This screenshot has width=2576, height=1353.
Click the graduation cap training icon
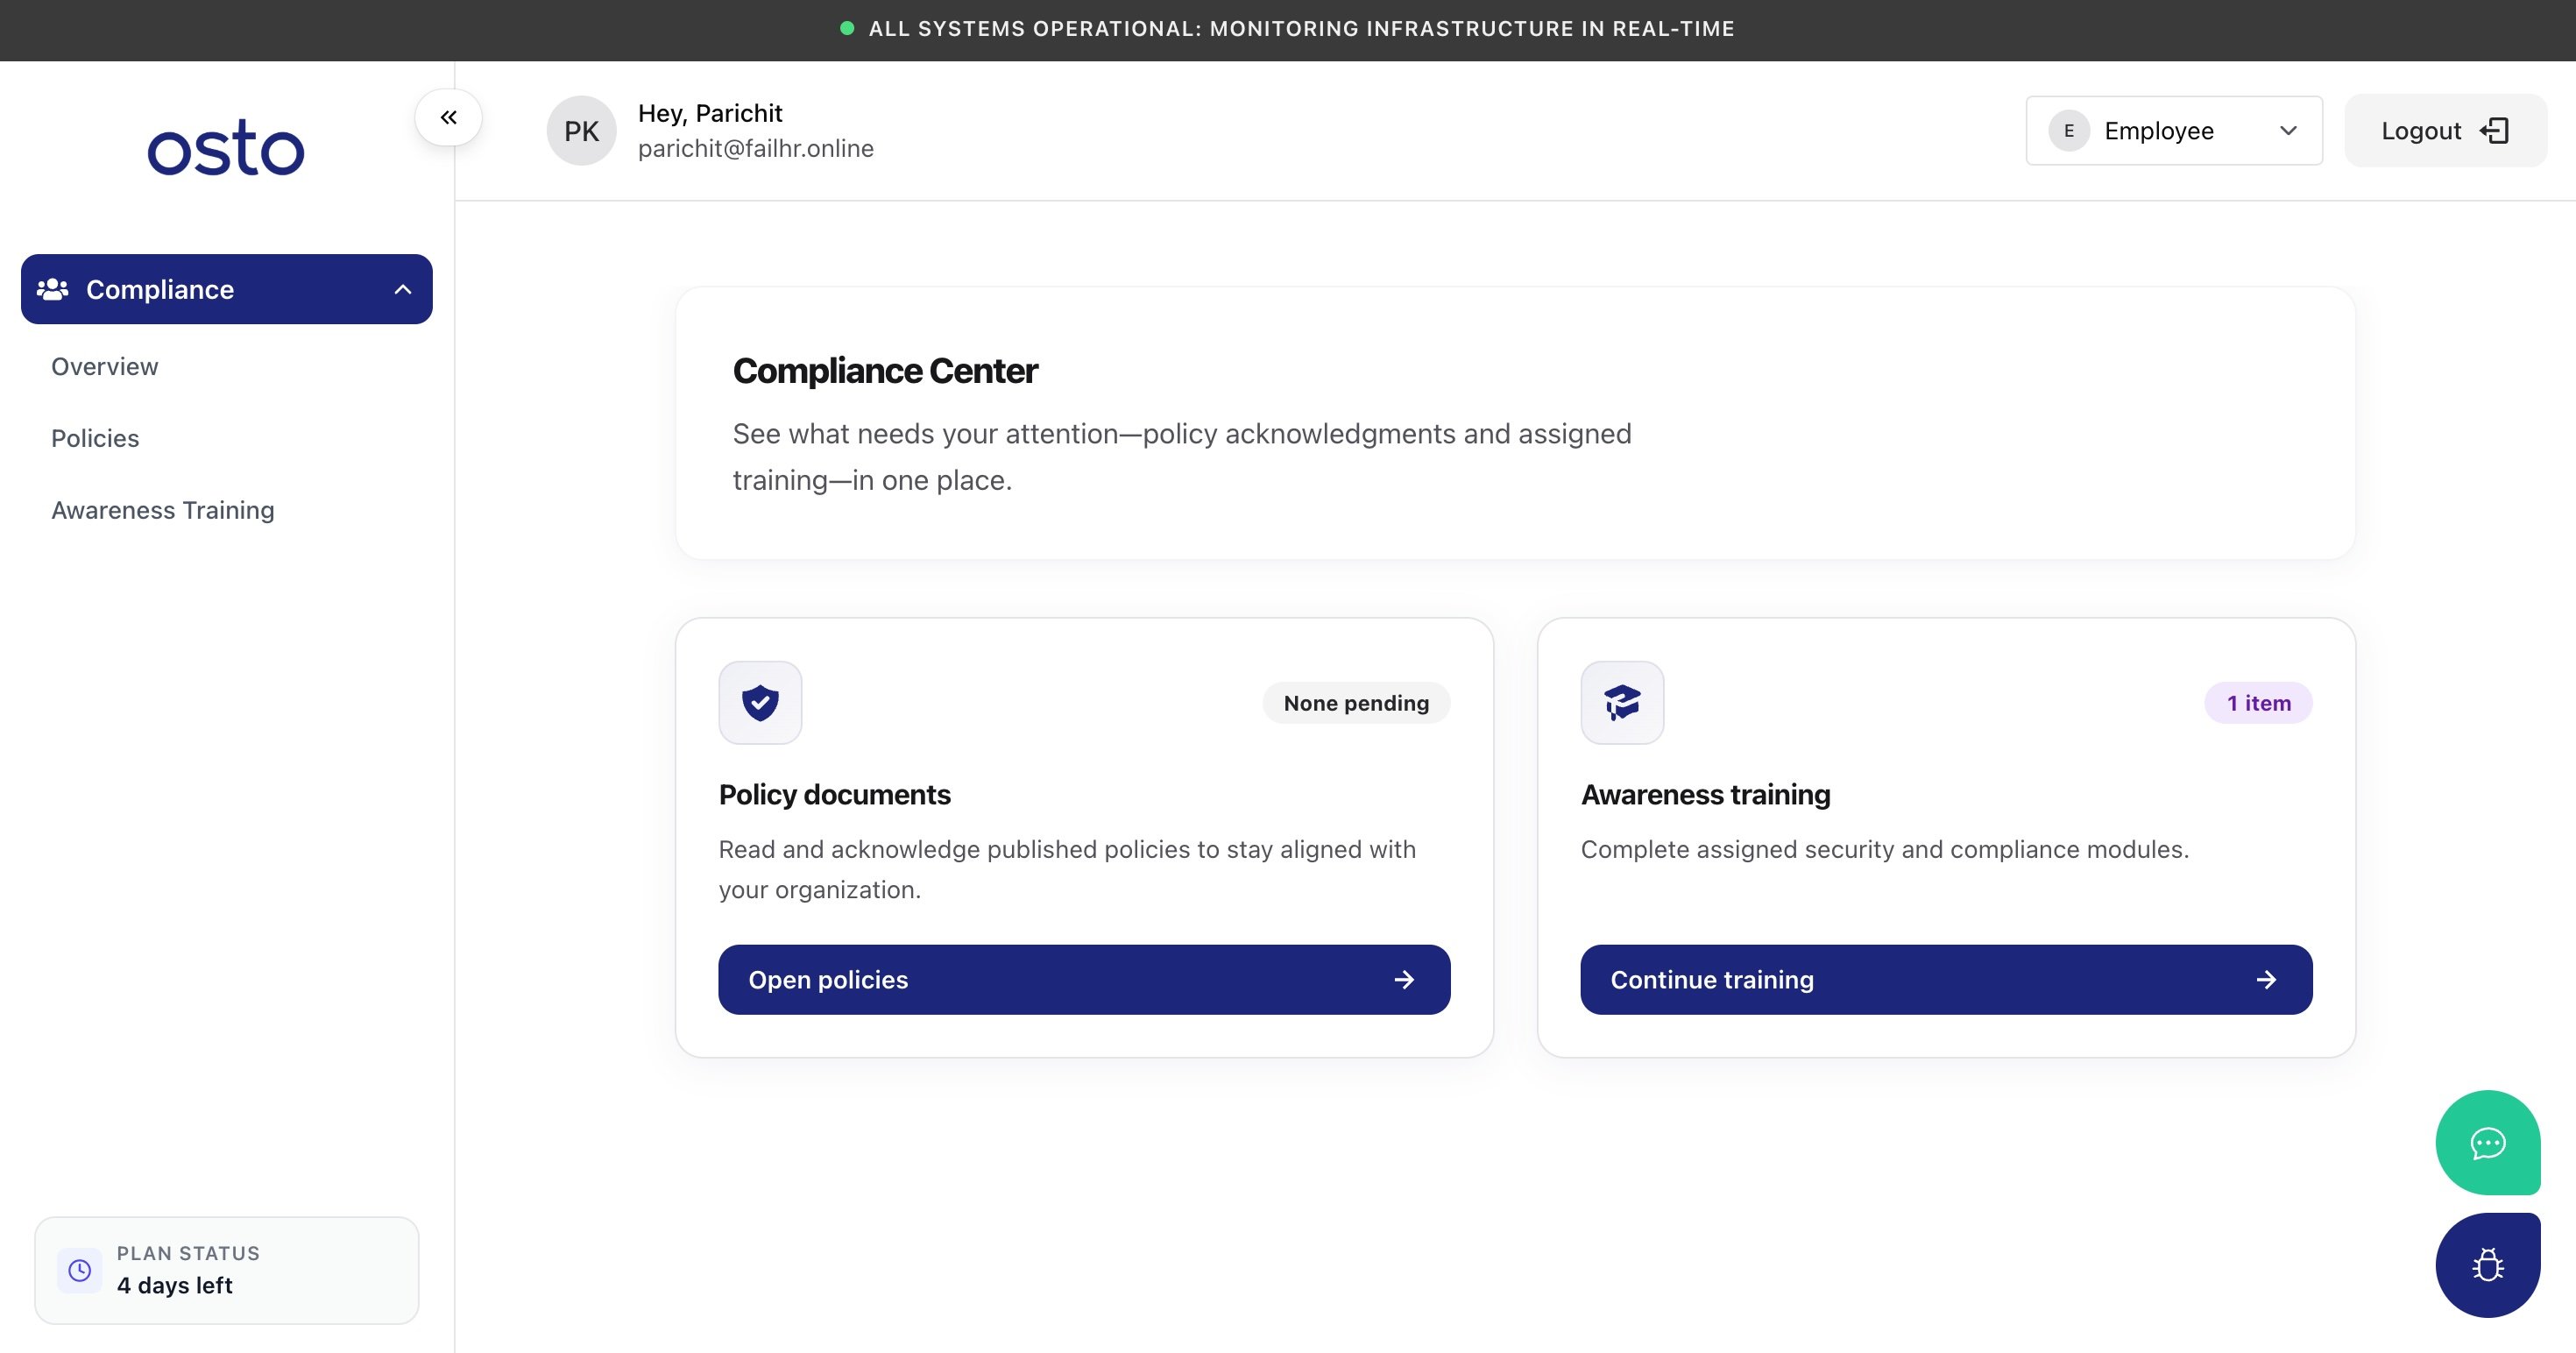[1622, 703]
